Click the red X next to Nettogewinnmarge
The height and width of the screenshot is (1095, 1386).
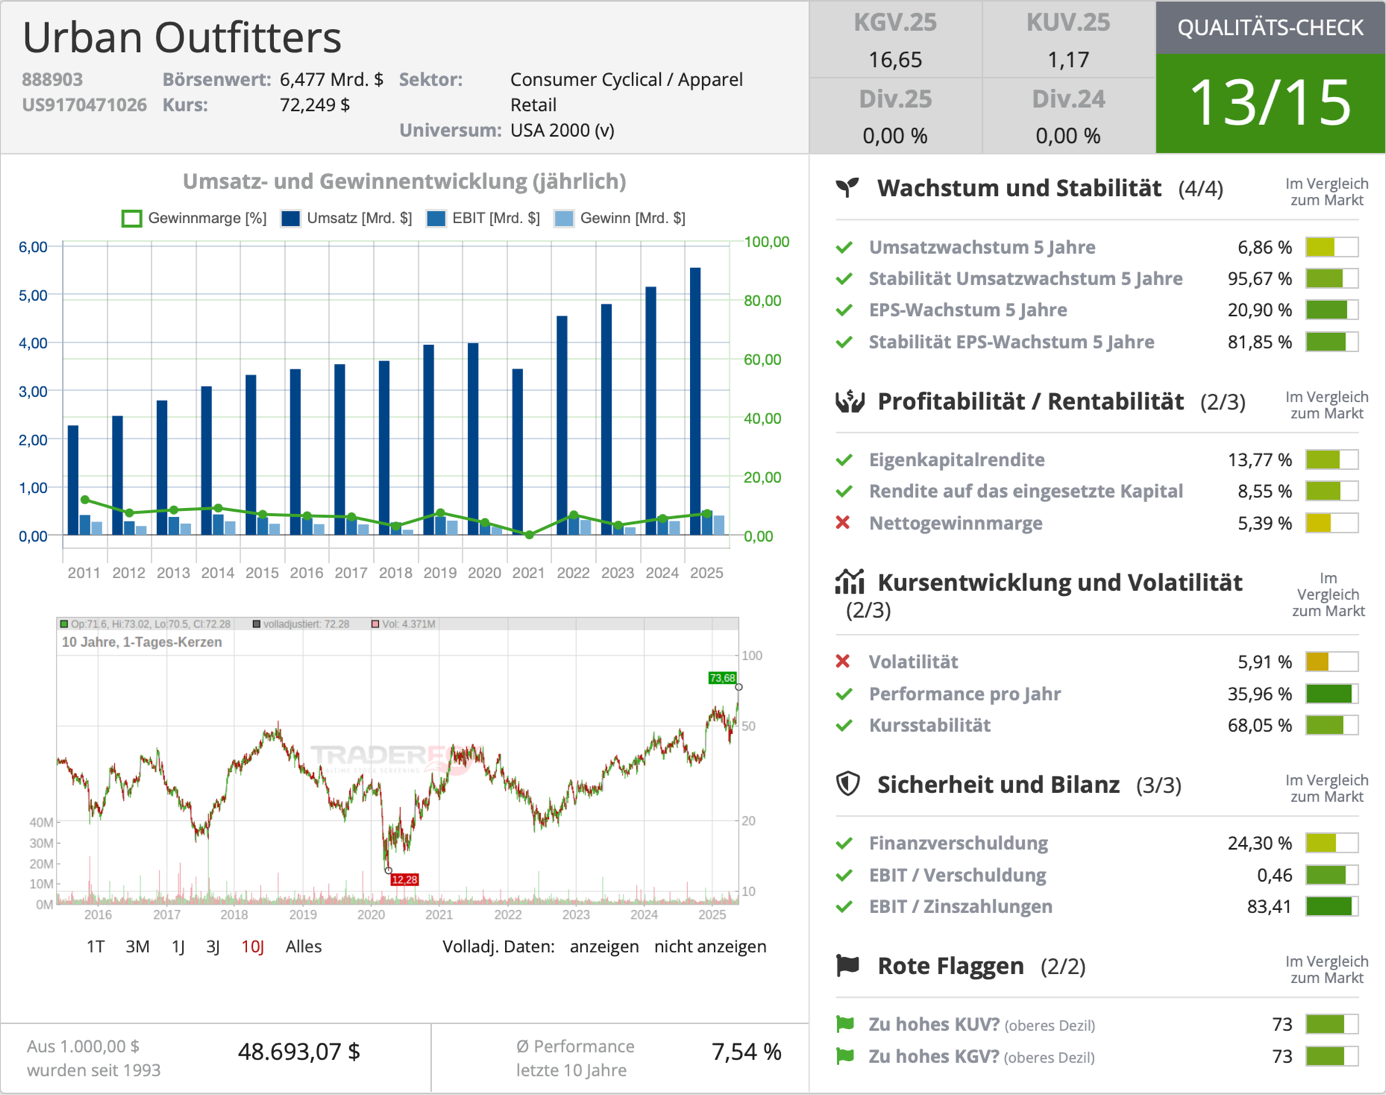[x=843, y=522]
